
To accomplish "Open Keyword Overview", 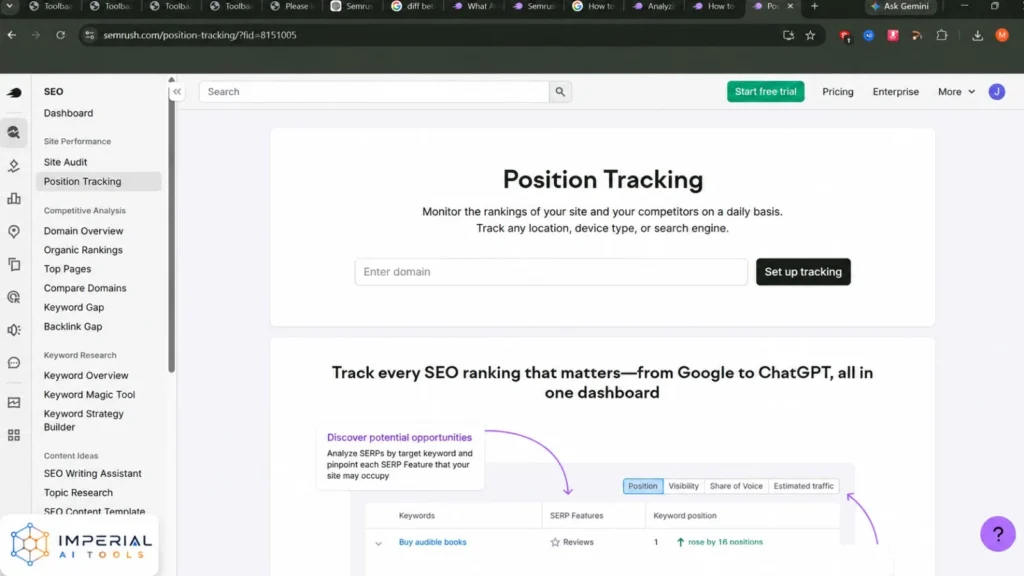I will pyautogui.click(x=86, y=376).
